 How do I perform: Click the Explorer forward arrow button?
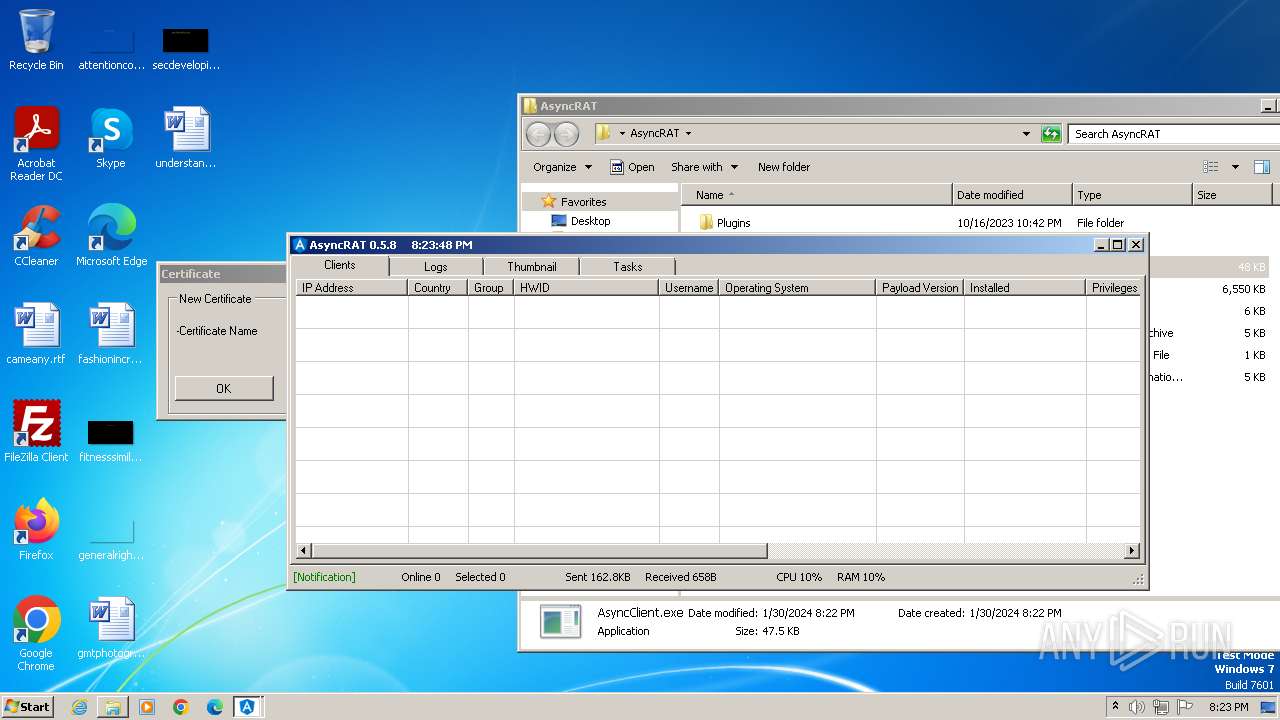[x=566, y=134]
